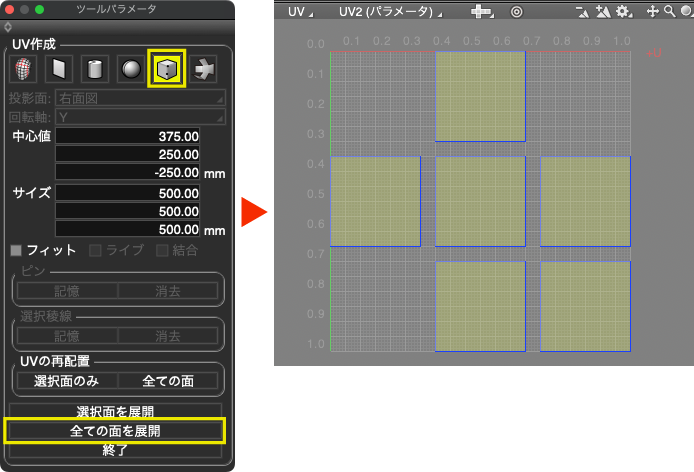Select the planar projection UV icon
694x472 pixels.
tap(59, 69)
